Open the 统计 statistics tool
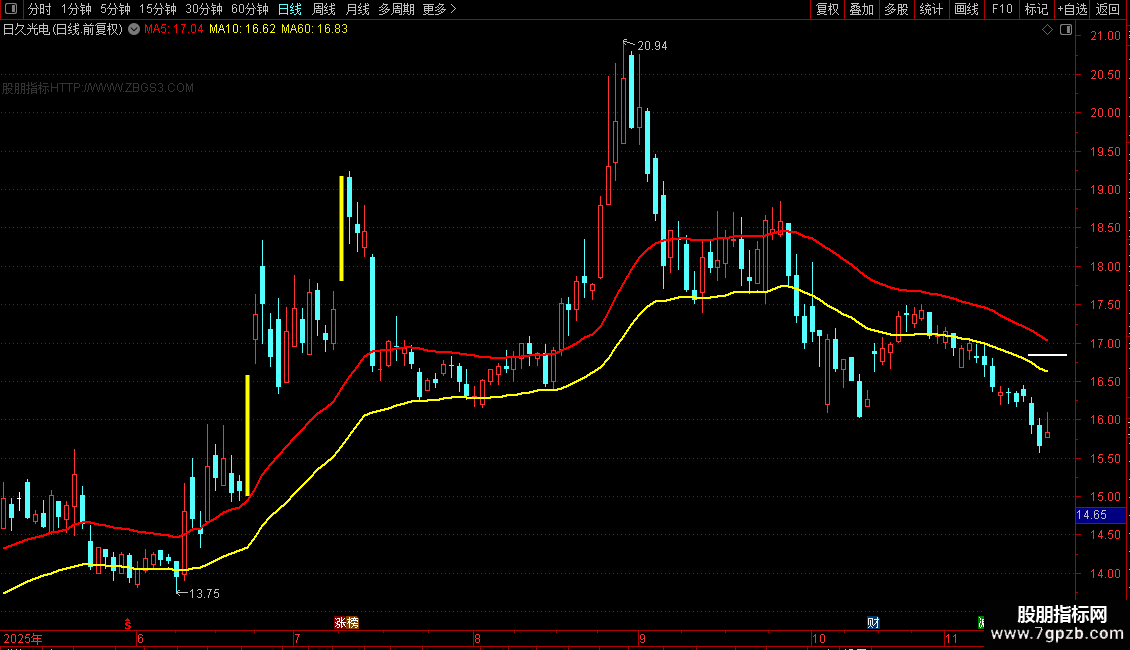 click(x=931, y=9)
